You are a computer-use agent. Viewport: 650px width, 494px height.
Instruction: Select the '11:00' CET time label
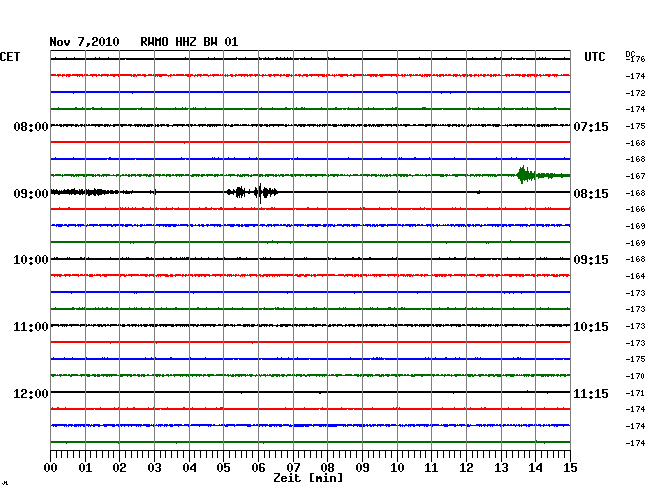tap(31, 327)
